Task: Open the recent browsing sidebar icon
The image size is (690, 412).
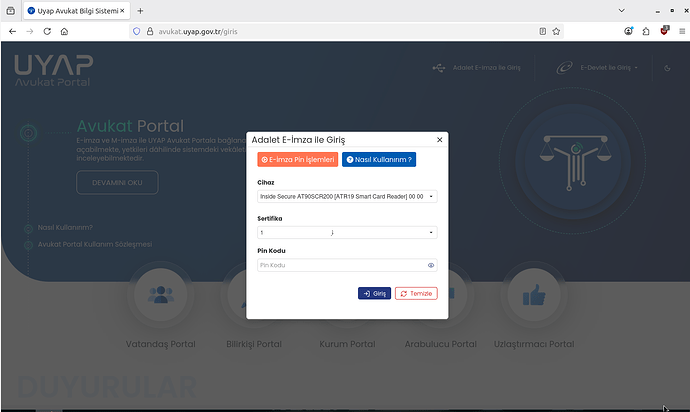Action: (11, 11)
